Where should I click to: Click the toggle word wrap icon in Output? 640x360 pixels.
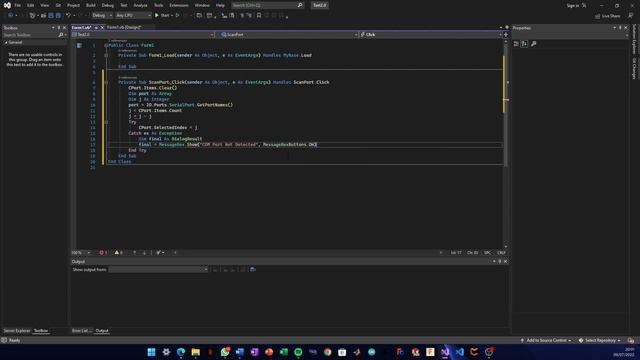[x=253, y=269]
